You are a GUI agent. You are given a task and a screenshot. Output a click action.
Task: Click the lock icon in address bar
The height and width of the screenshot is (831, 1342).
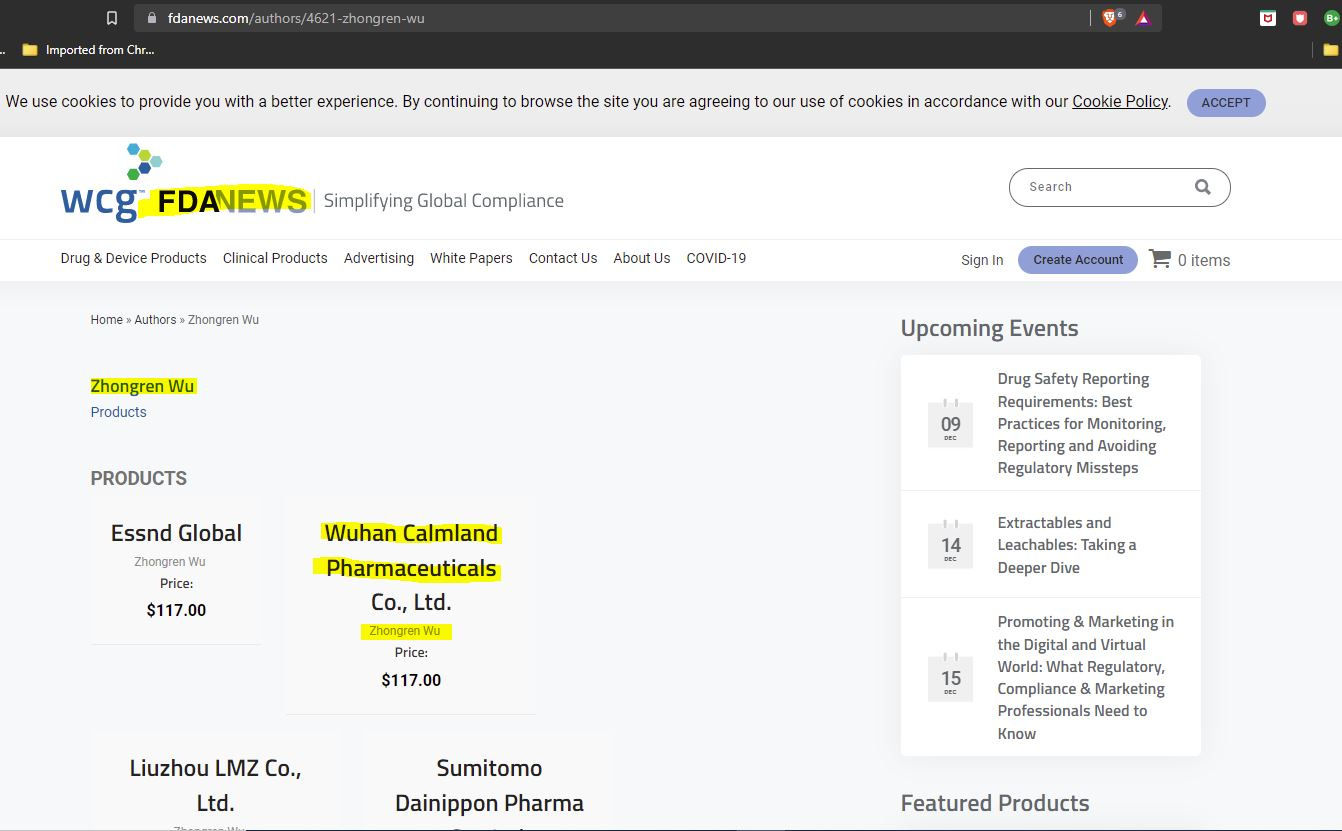click(152, 18)
